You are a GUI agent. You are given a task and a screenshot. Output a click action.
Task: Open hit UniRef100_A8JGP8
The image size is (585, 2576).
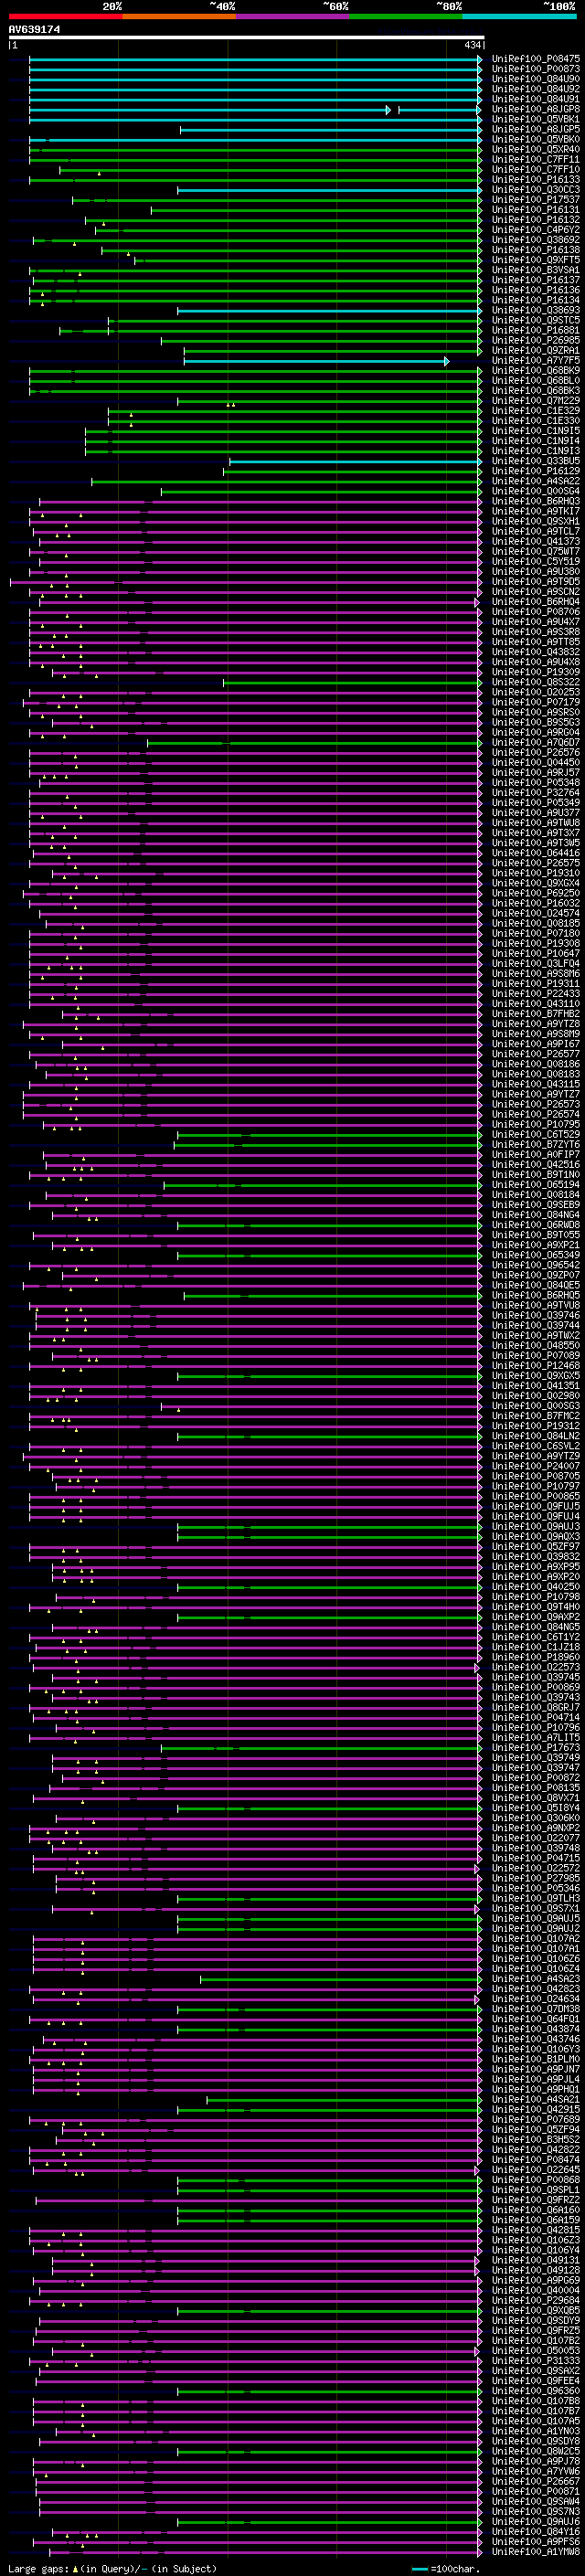tap(535, 109)
